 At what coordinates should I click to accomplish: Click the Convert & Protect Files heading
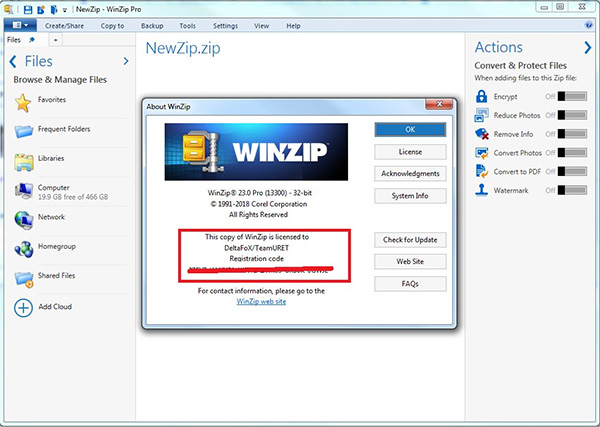pos(520,66)
